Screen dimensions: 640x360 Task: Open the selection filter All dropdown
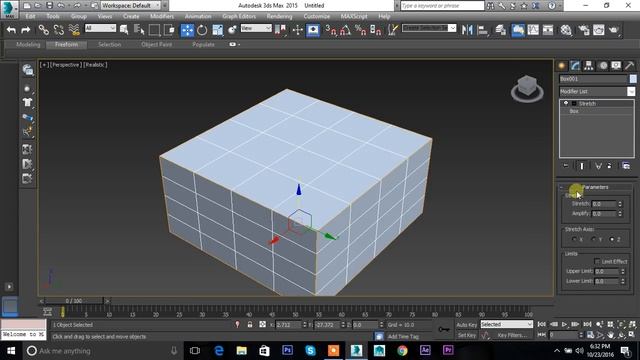(100, 28)
